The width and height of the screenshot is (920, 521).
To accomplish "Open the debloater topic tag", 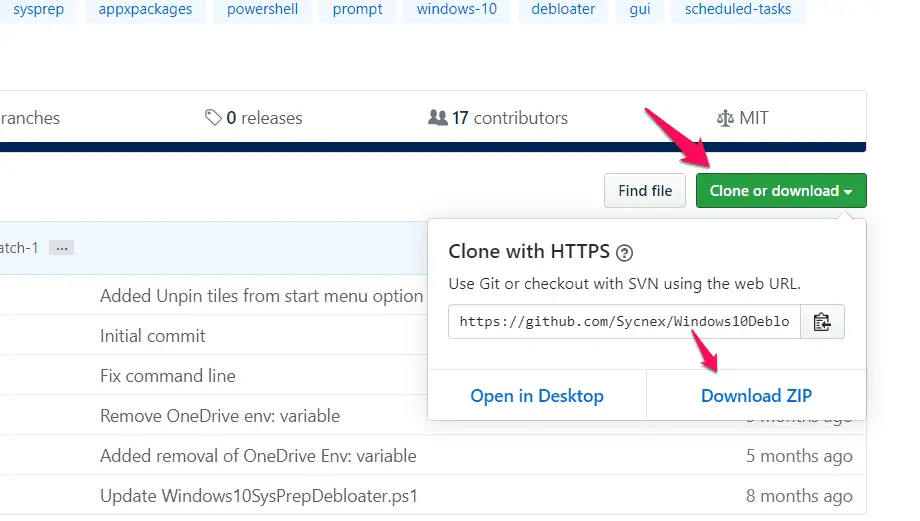I will tap(563, 9).
